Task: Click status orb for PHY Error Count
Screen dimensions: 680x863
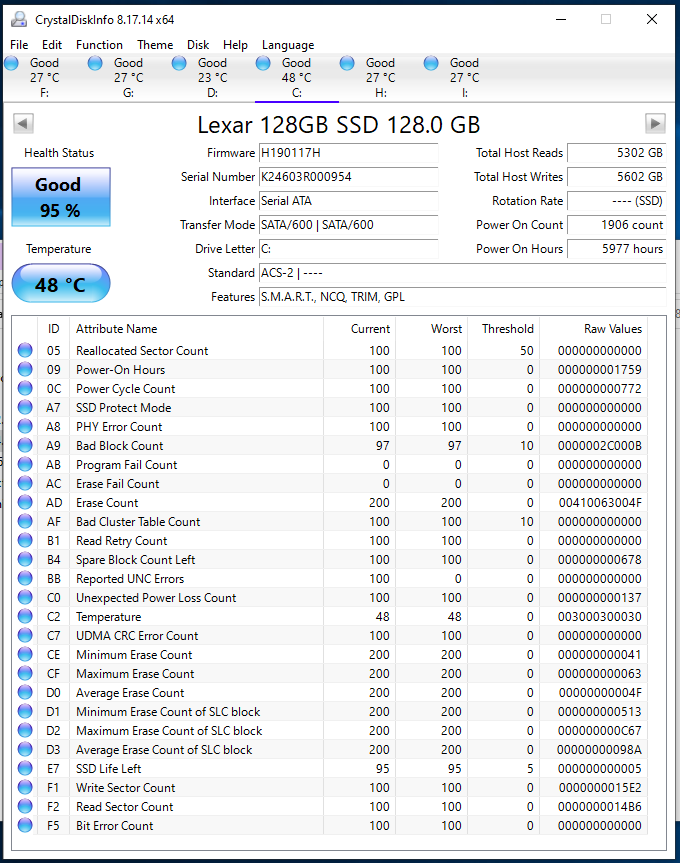Action: click(25, 426)
